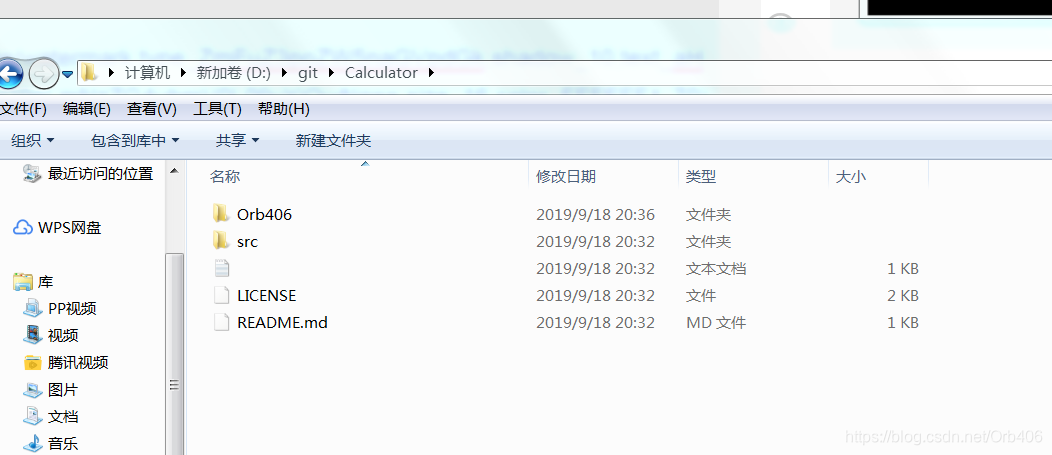Click the grayed Forward arrow button

44,73
